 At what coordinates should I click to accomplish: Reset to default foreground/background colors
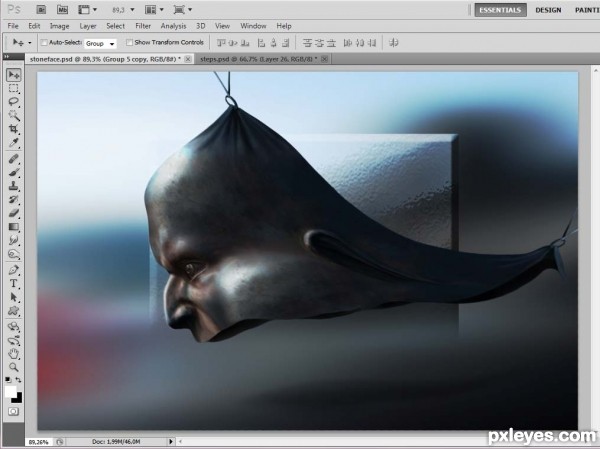click(8, 380)
